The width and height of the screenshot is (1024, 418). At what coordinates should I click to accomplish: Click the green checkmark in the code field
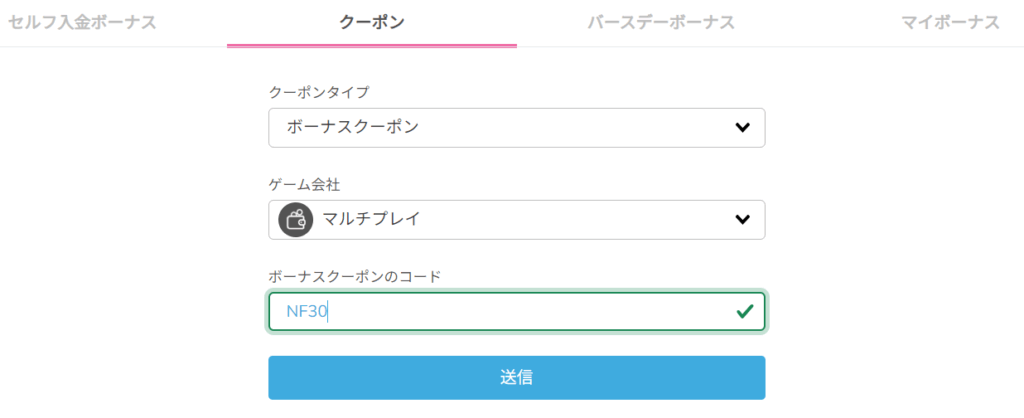point(744,311)
